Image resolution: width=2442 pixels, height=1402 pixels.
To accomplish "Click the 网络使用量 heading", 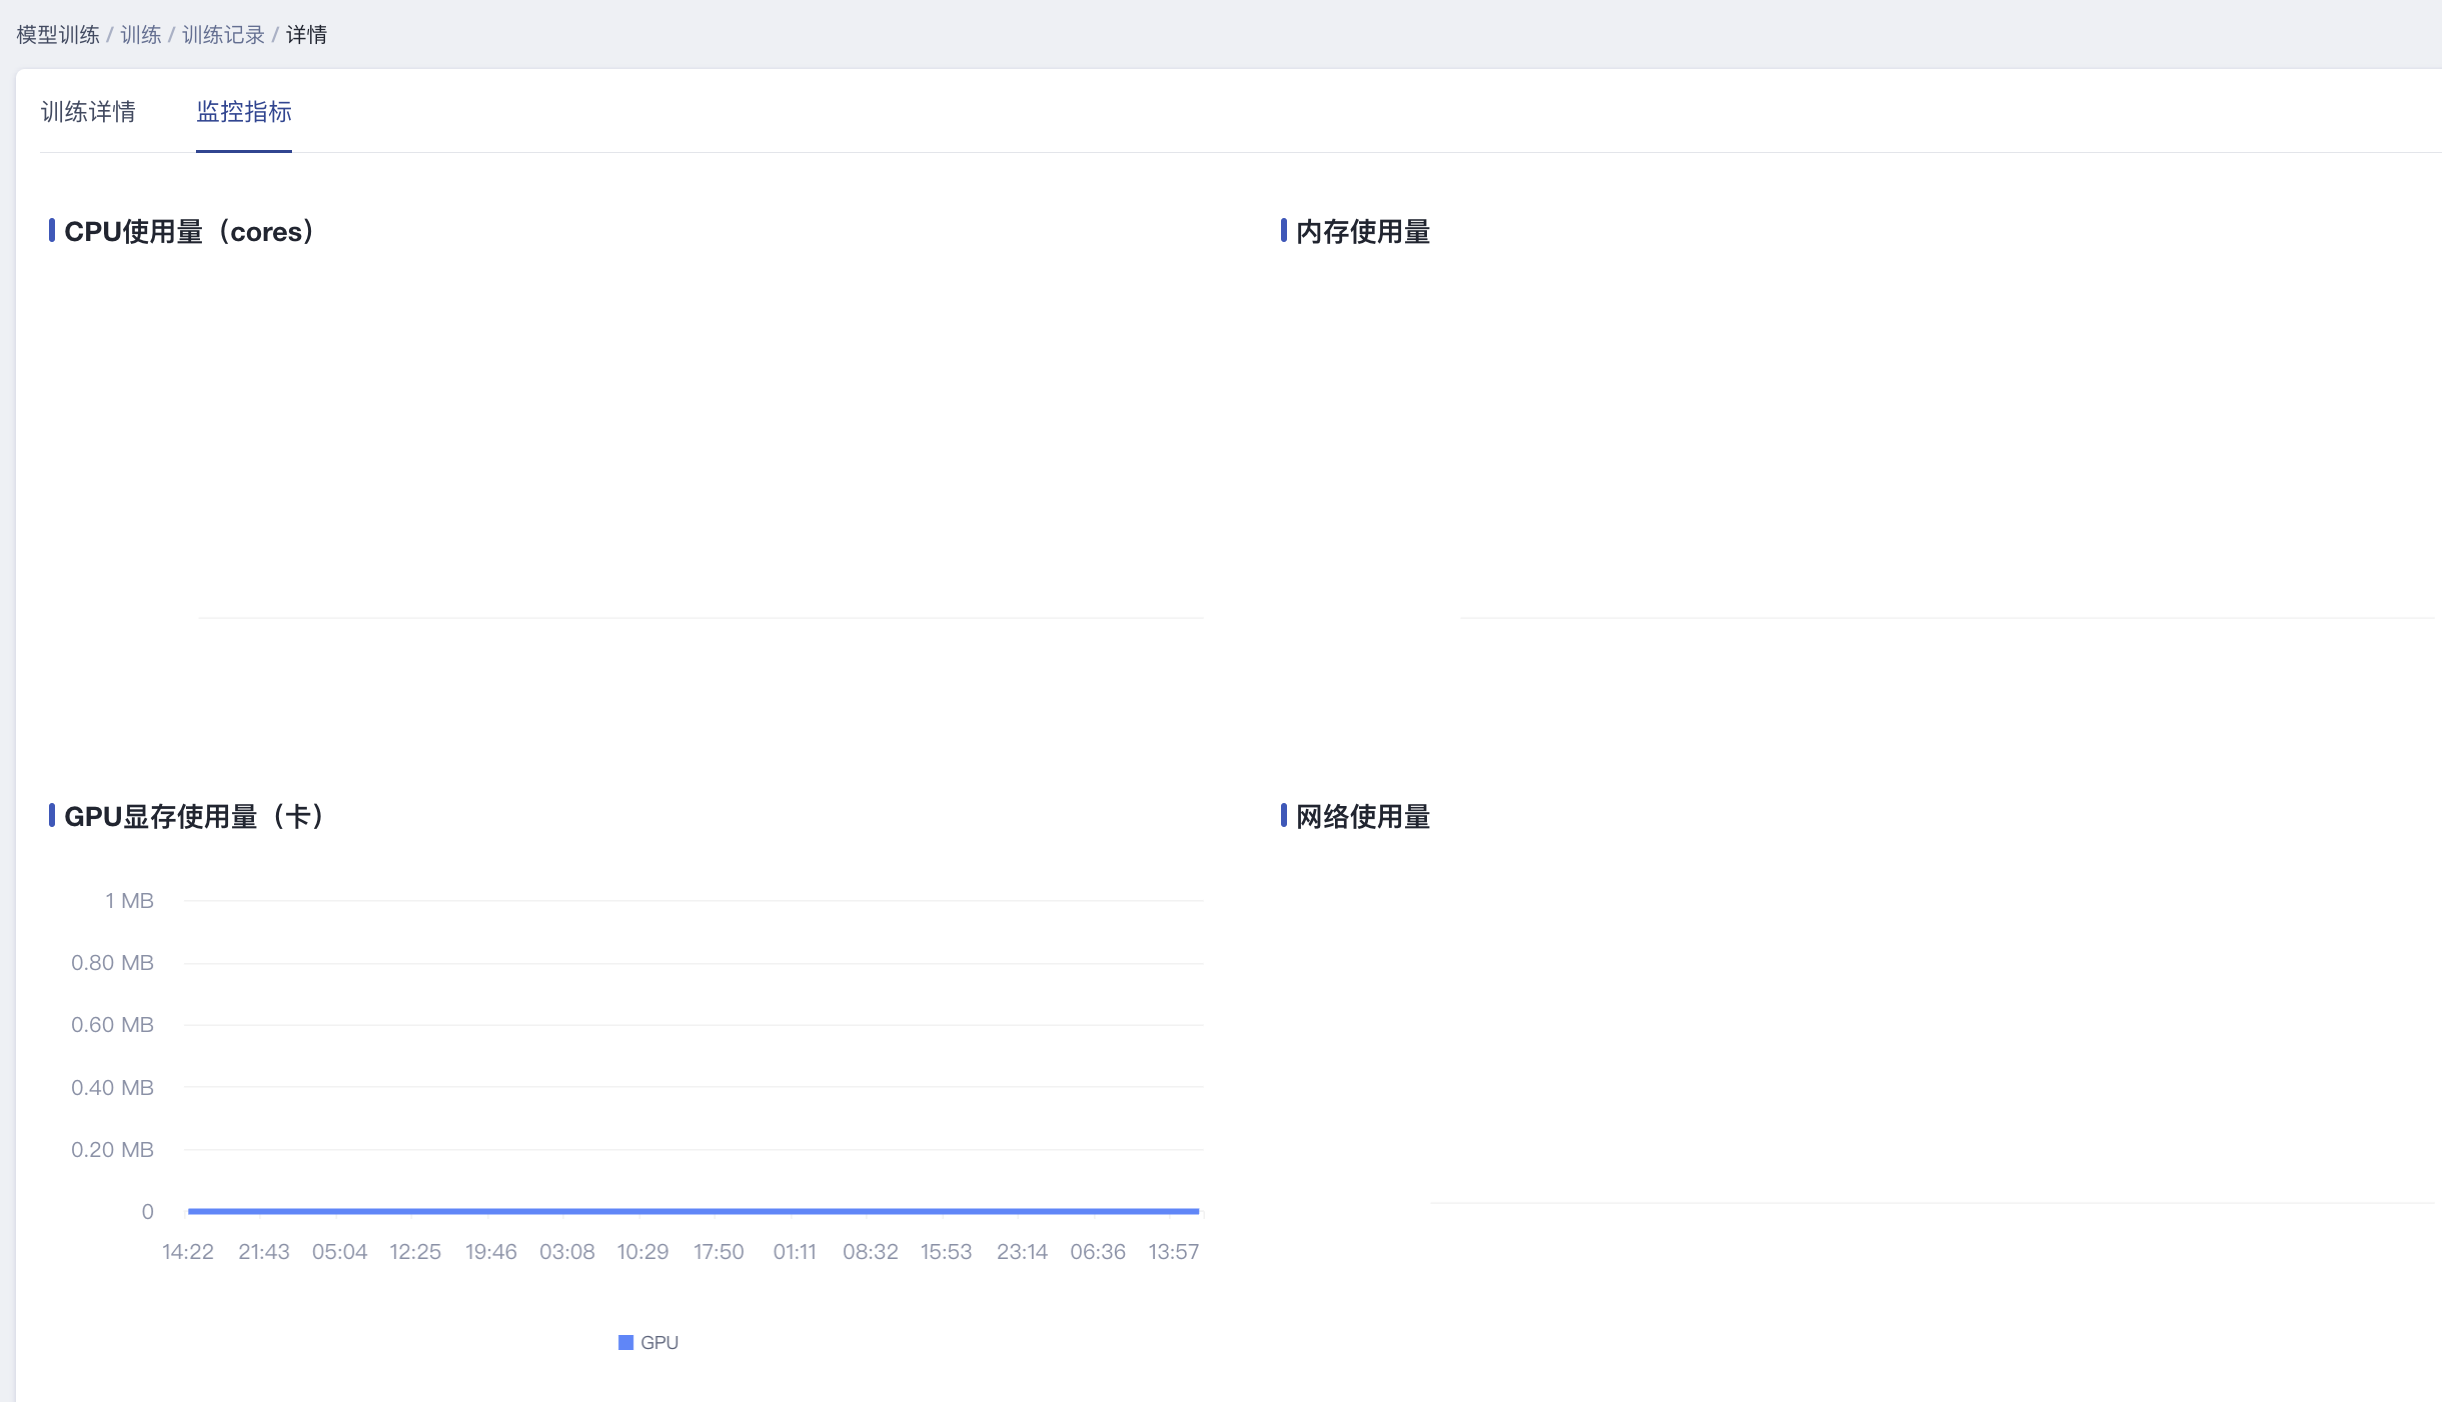I will 1362,817.
